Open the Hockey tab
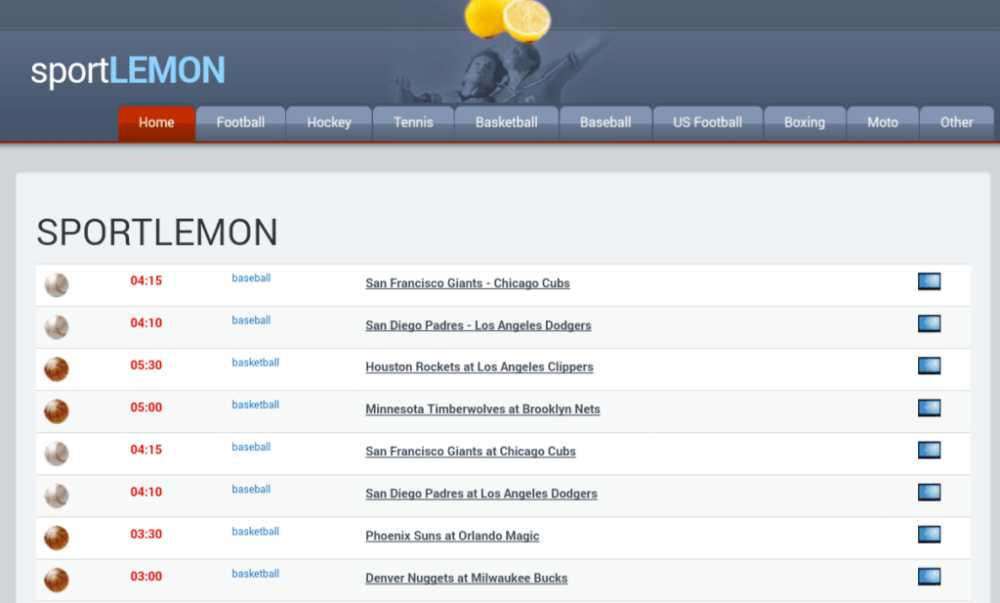This screenshot has height=603, width=1000. 329,122
